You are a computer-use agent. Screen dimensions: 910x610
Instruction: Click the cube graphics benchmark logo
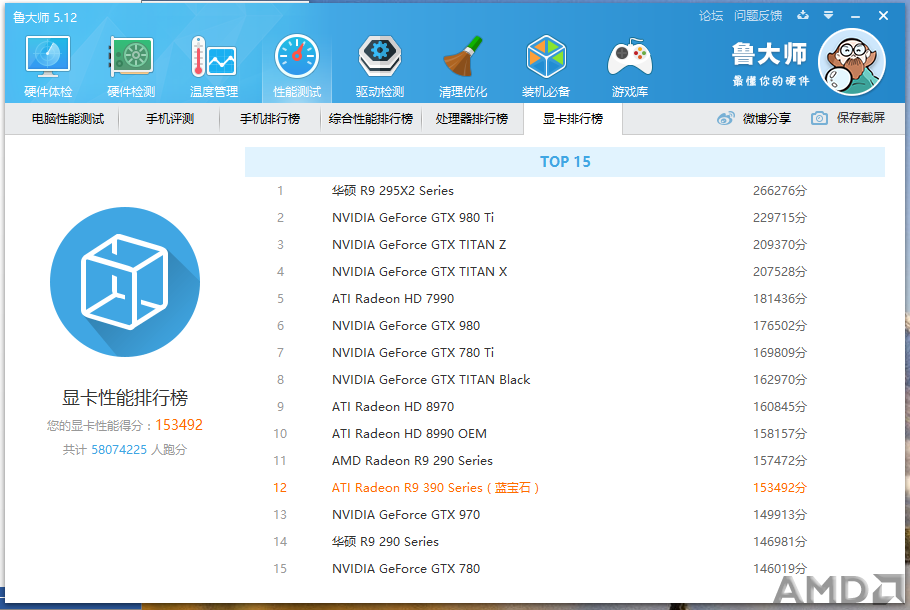(x=125, y=282)
